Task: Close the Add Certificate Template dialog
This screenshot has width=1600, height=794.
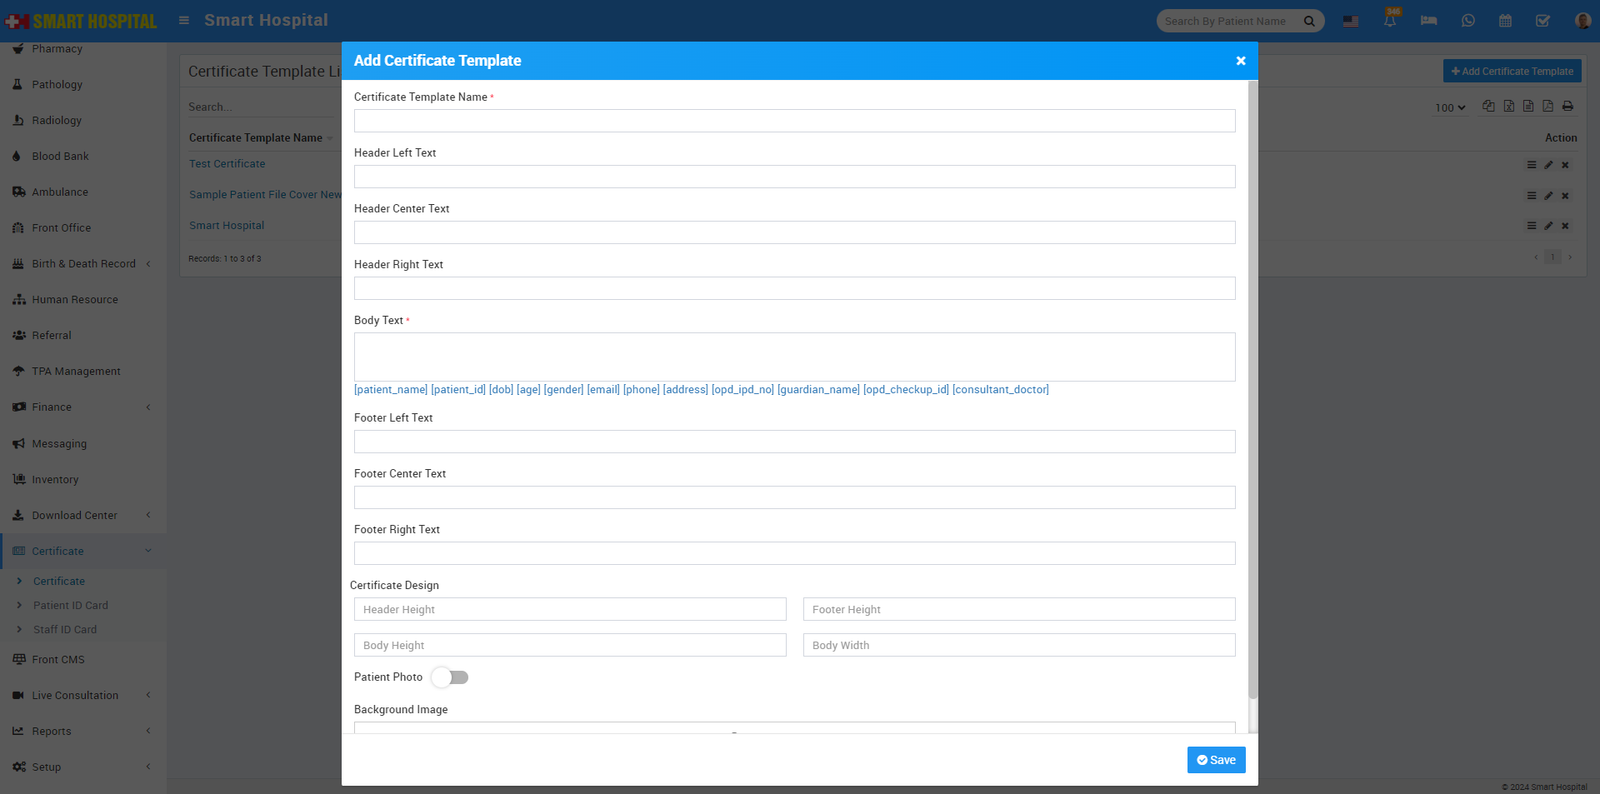Action: (1240, 61)
